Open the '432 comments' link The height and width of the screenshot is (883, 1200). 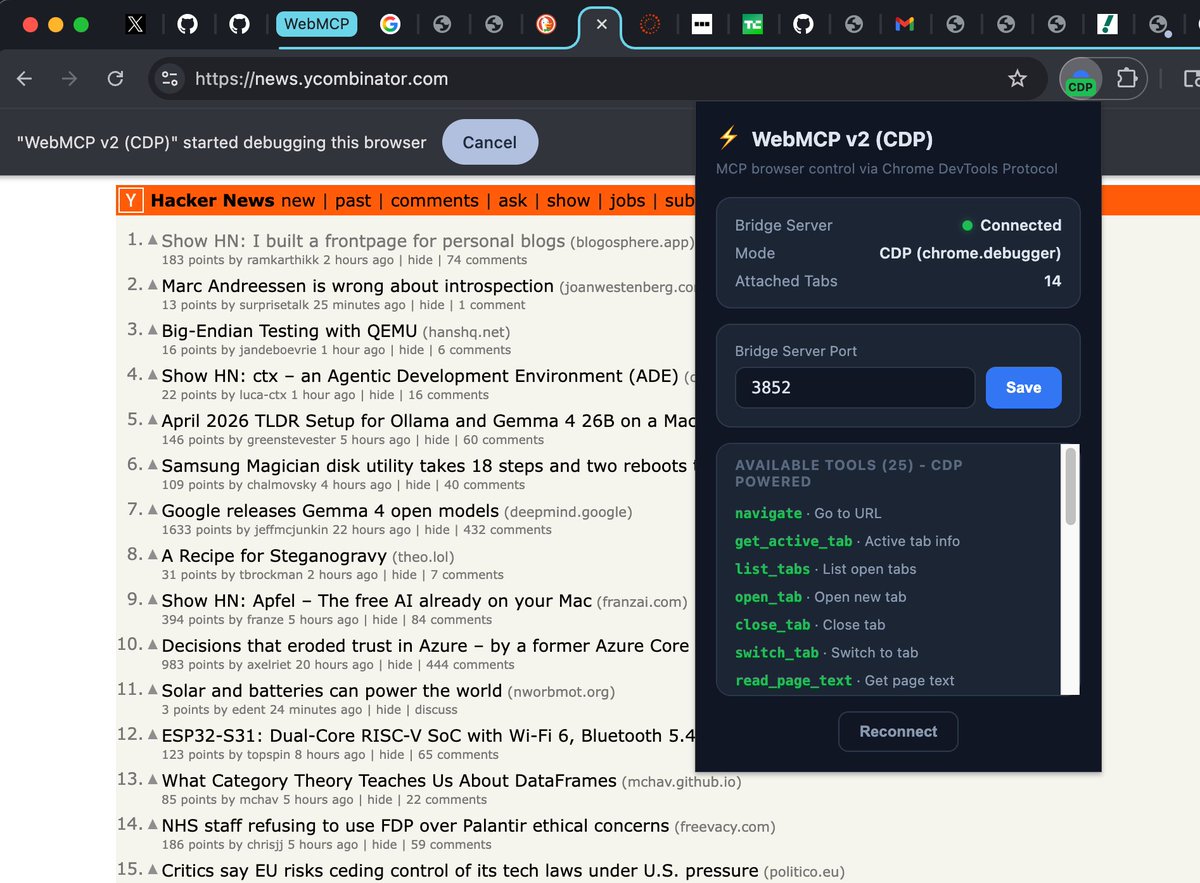click(x=506, y=530)
